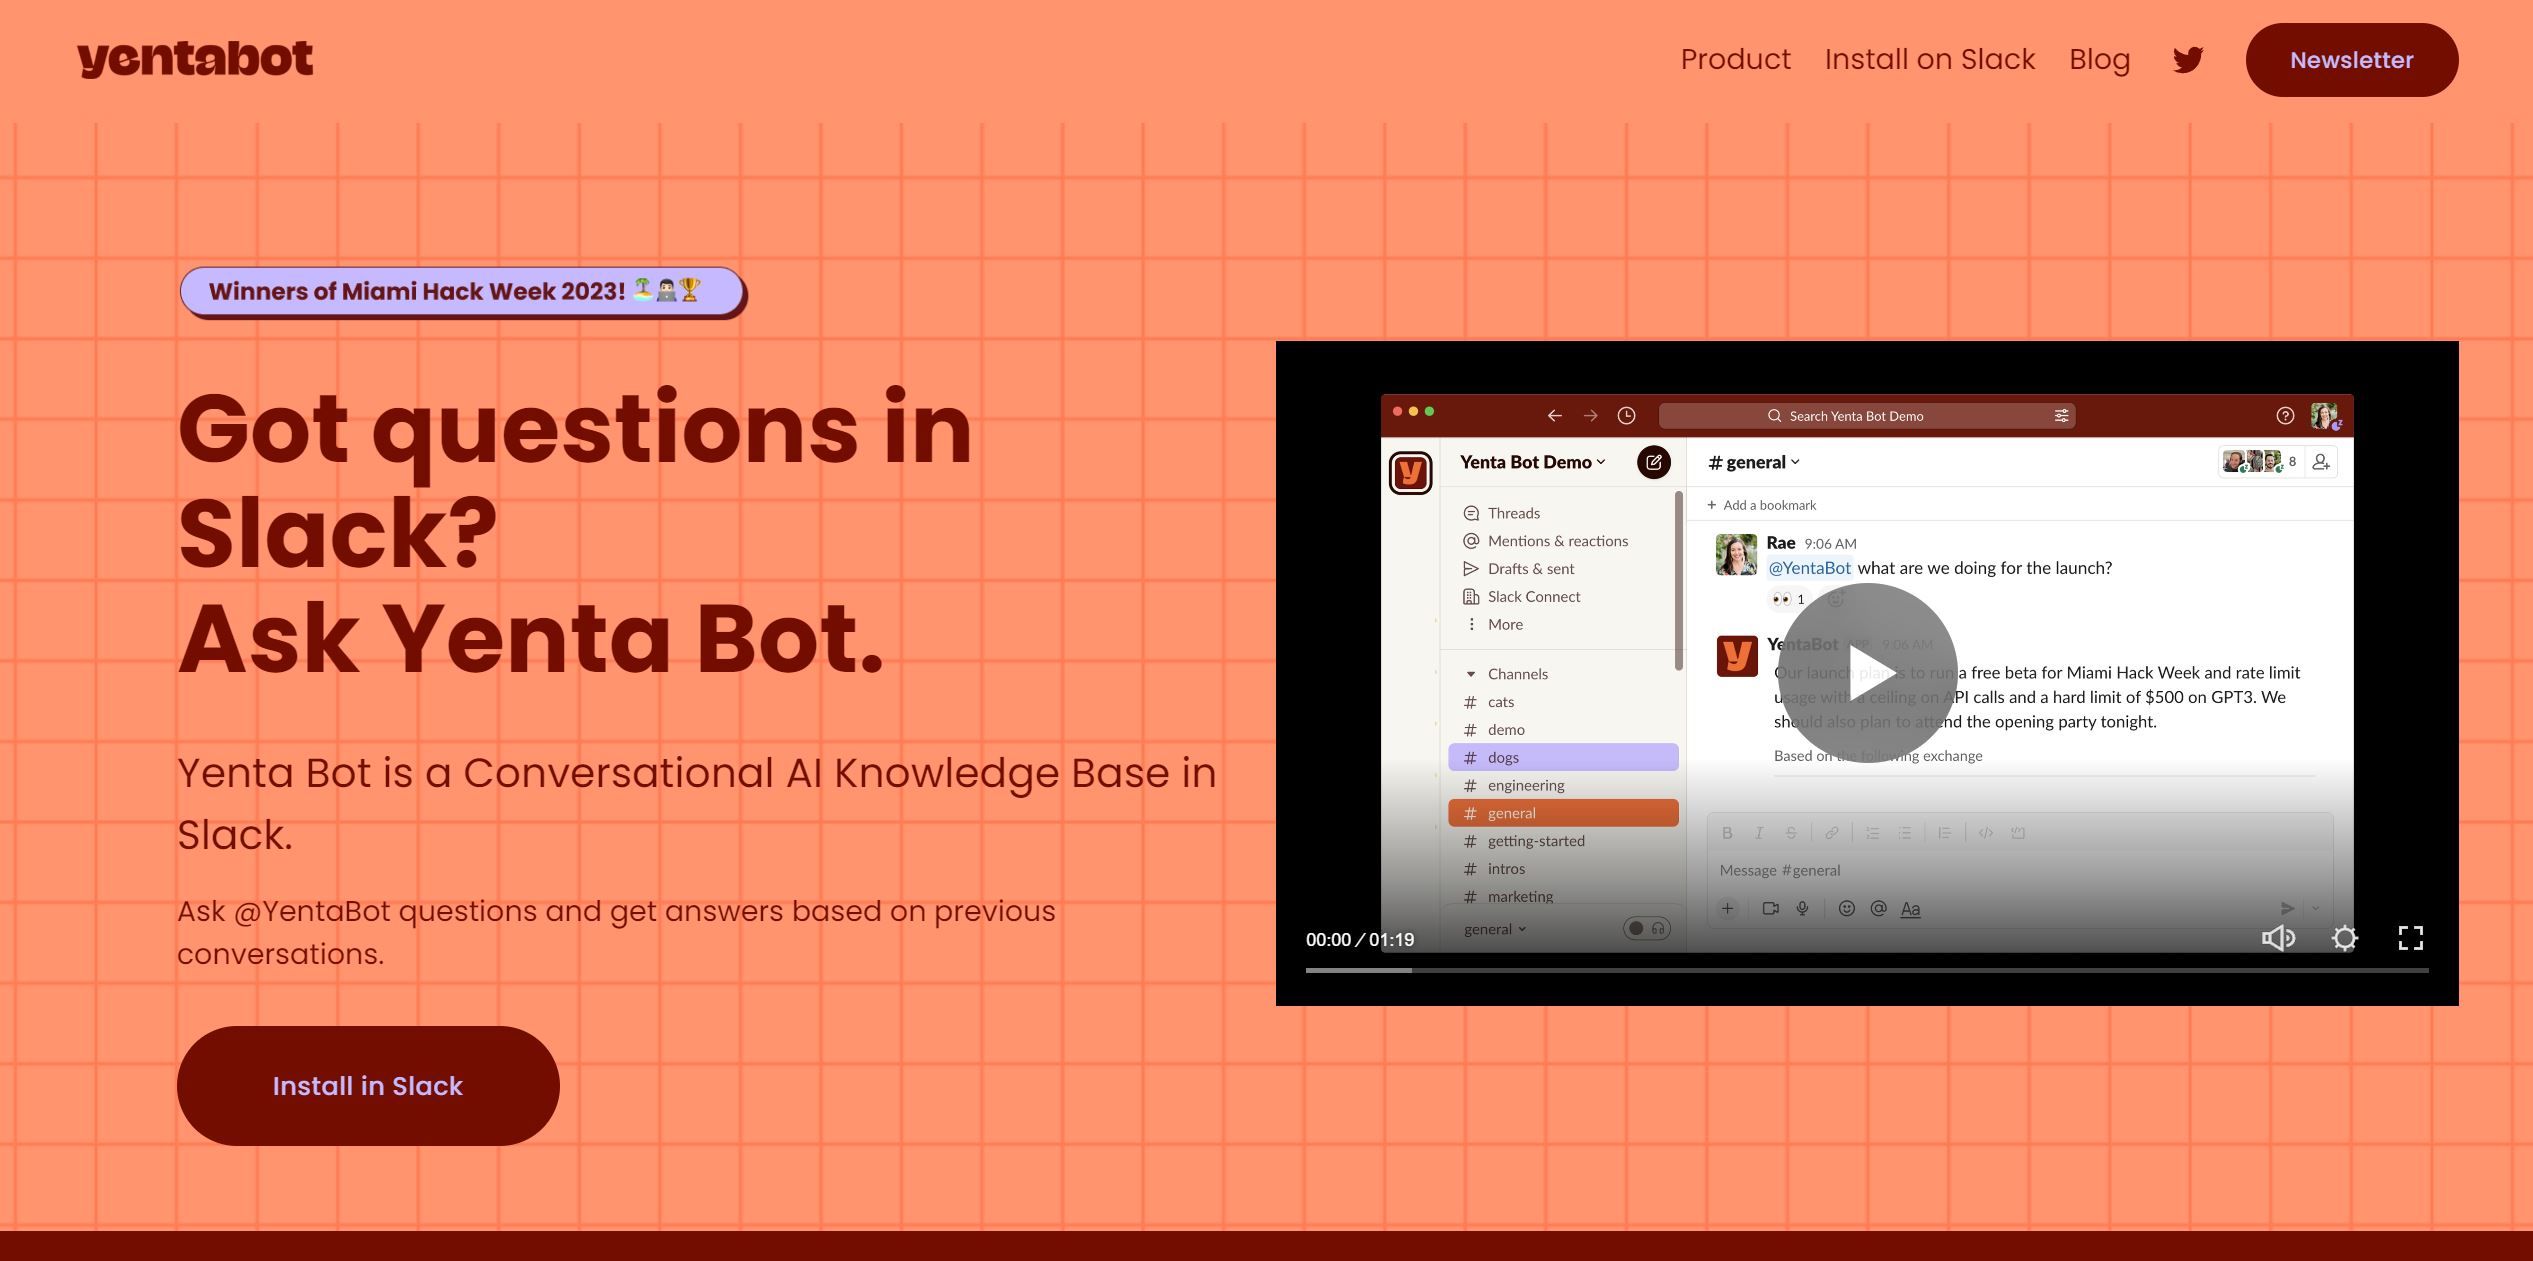This screenshot has height=1261, width=2533.
Task: Click the Mentions & reactions icon
Action: (x=1472, y=539)
